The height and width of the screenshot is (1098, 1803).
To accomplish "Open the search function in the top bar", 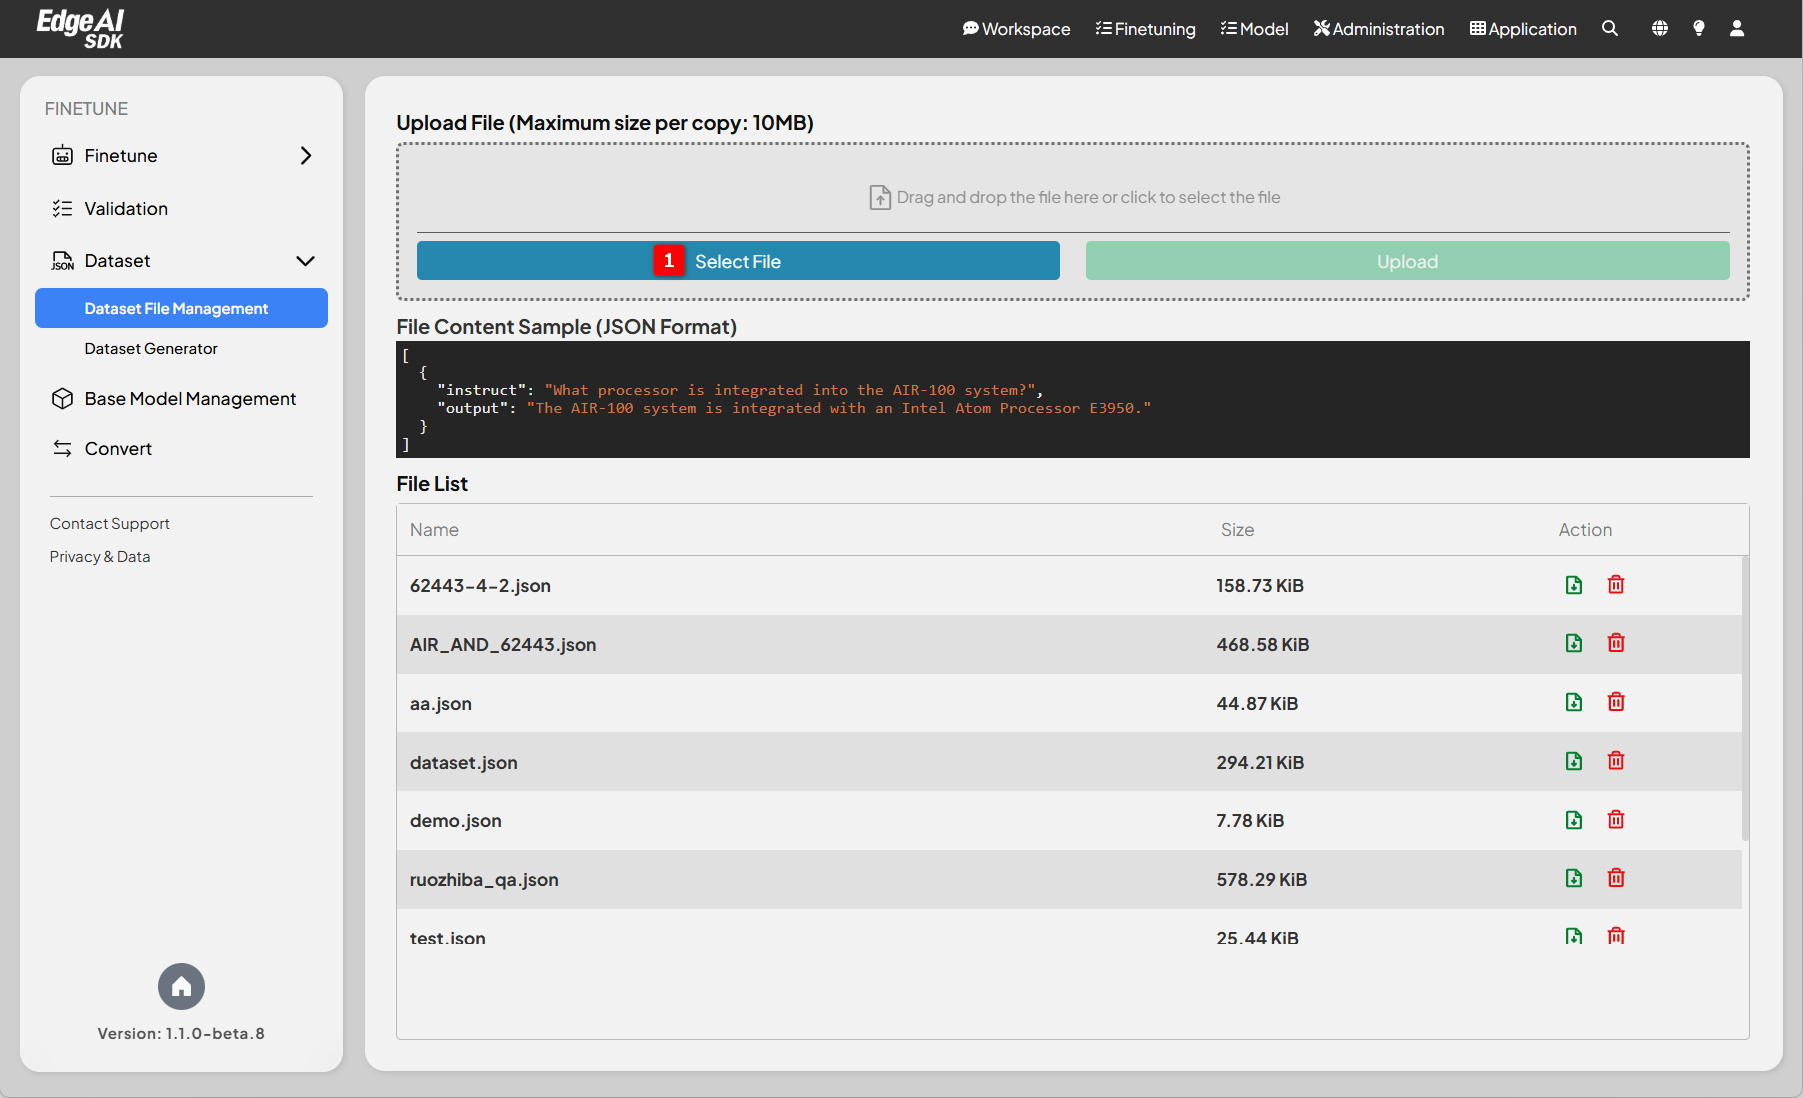I will pos(1610,29).
